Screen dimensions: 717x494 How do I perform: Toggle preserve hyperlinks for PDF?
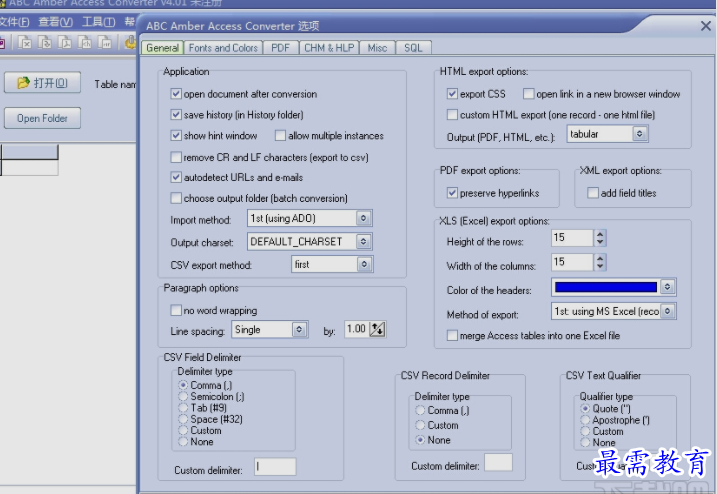click(x=452, y=193)
